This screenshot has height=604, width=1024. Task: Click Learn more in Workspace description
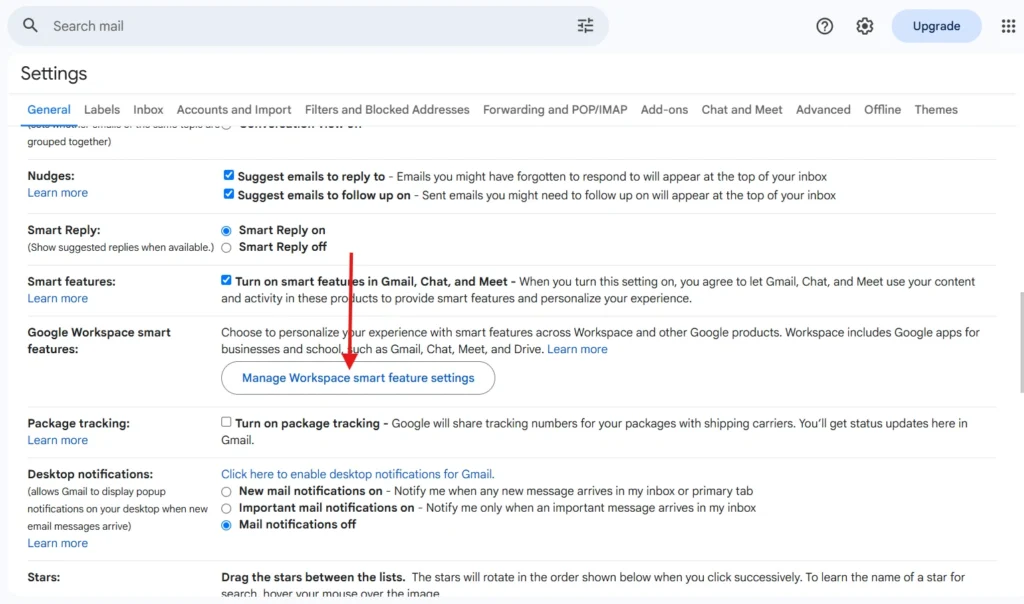577,349
